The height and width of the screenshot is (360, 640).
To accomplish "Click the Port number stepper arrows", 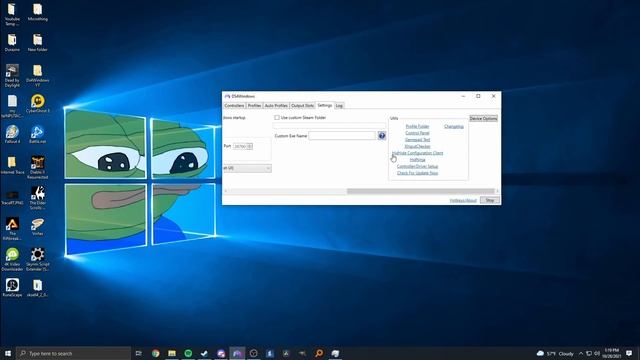I will tap(249, 146).
